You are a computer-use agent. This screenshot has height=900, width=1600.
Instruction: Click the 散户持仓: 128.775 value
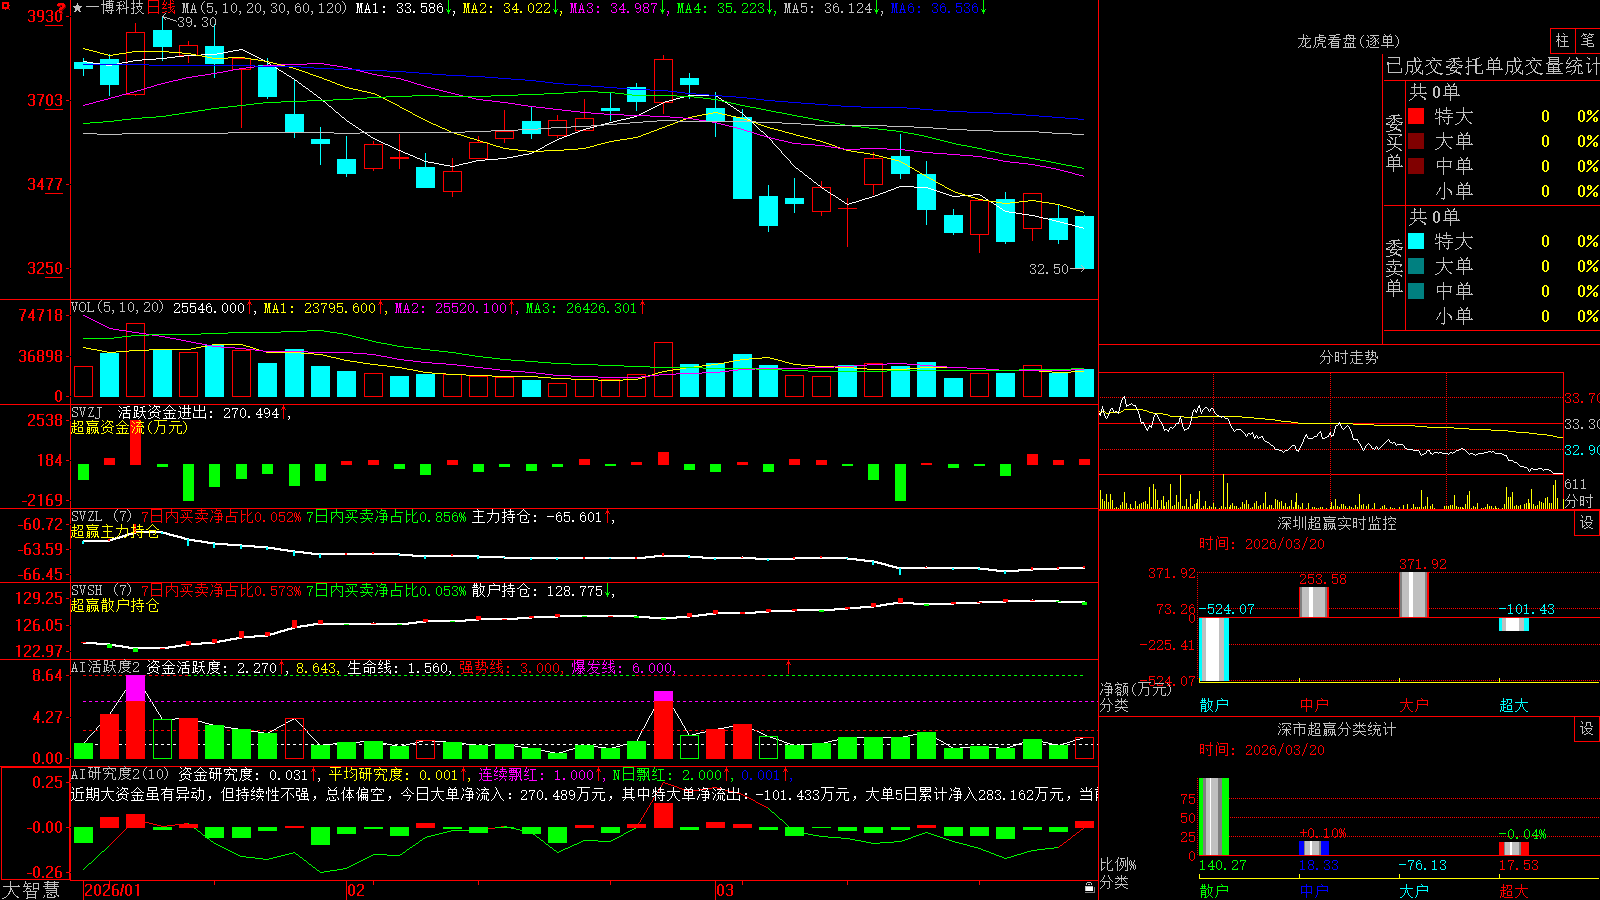(x=540, y=591)
